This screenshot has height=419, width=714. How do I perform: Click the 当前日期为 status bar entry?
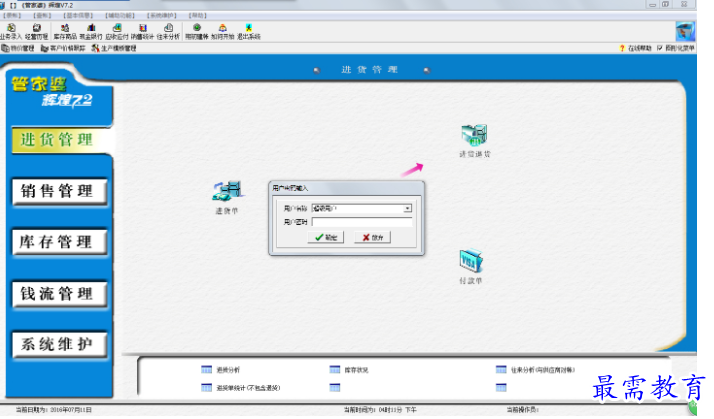click(x=54, y=410)
